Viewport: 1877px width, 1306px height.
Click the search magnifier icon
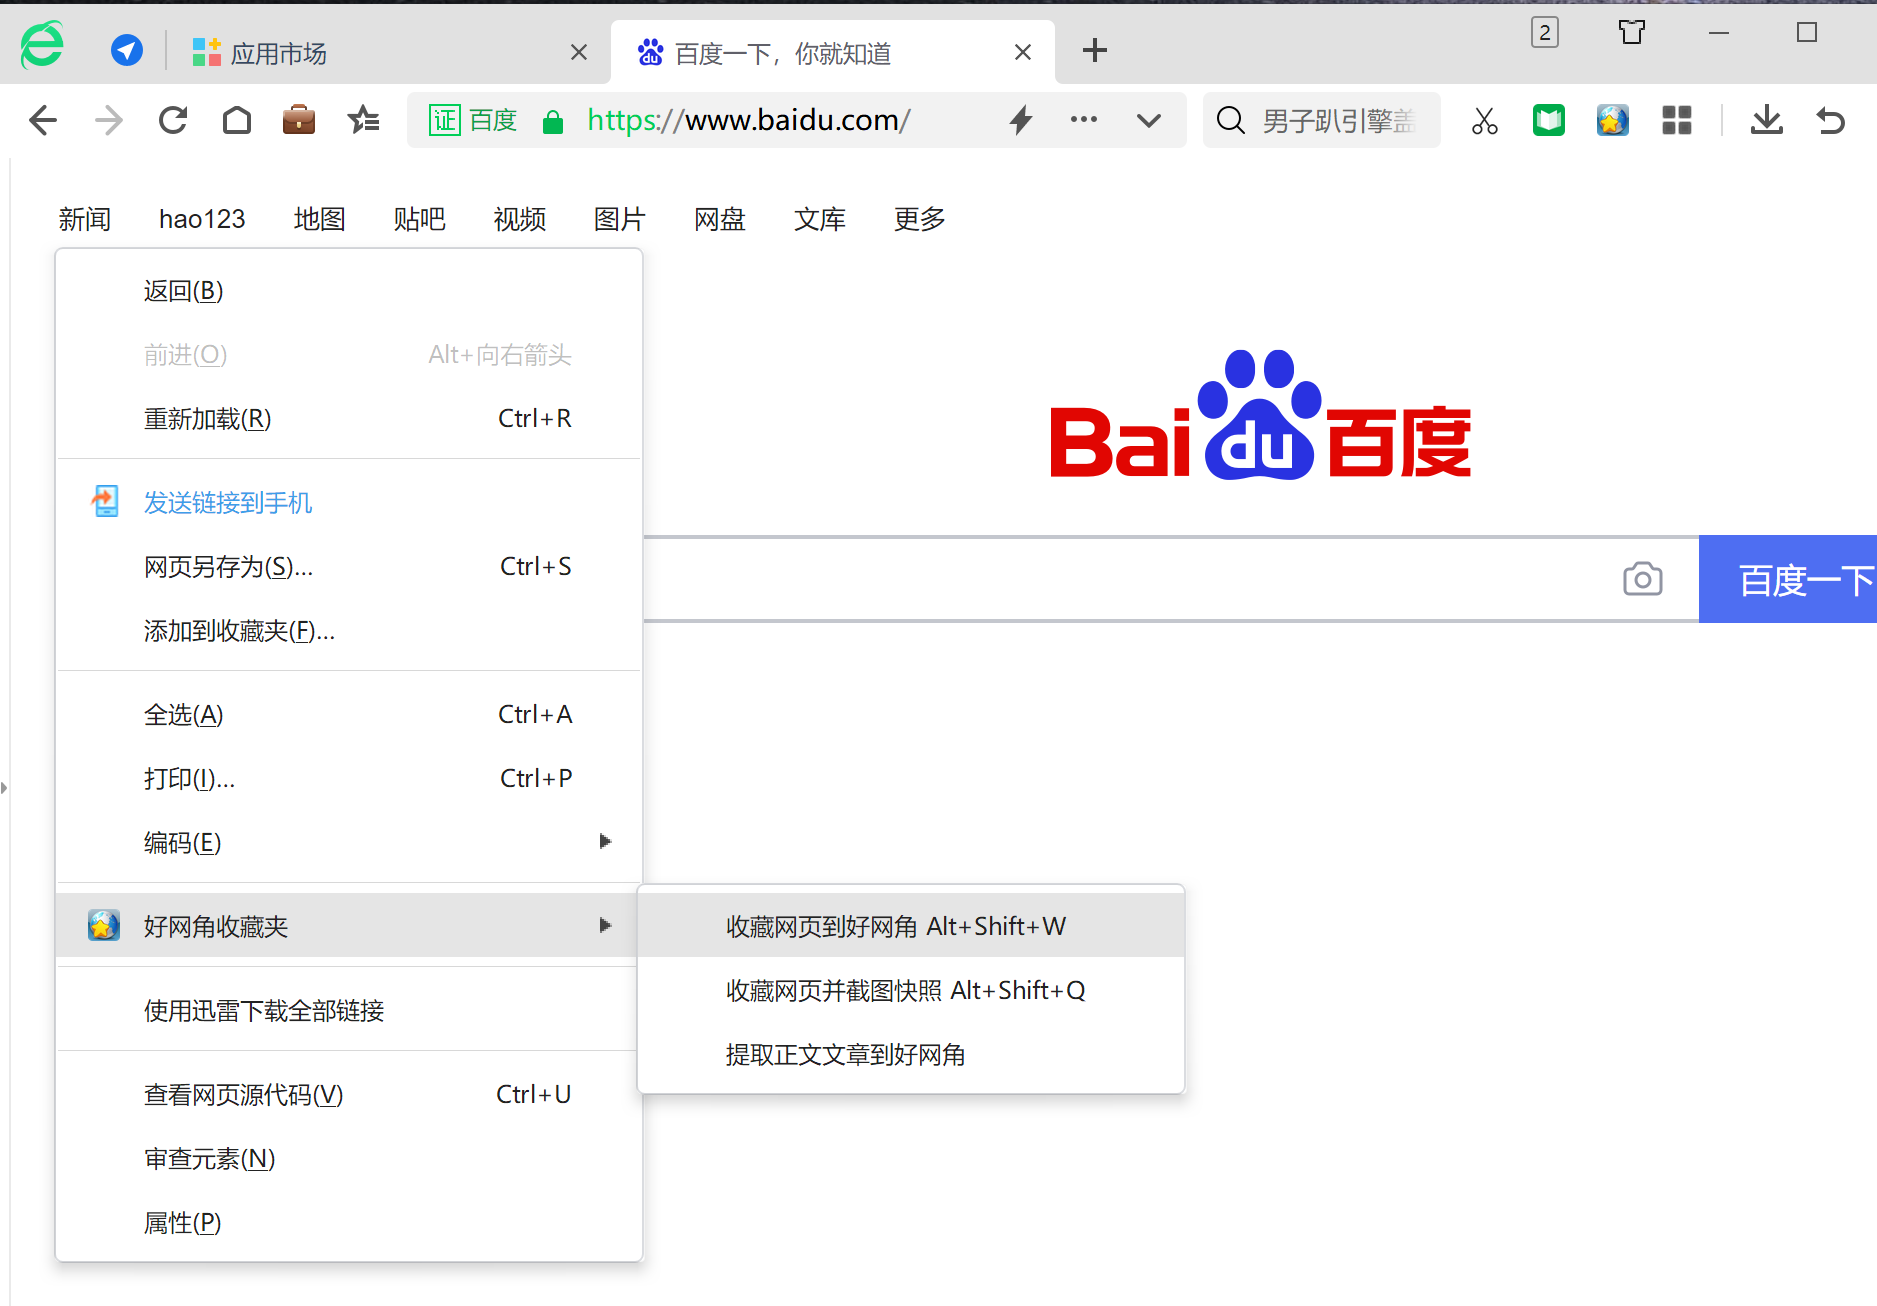coord(1230,121)
